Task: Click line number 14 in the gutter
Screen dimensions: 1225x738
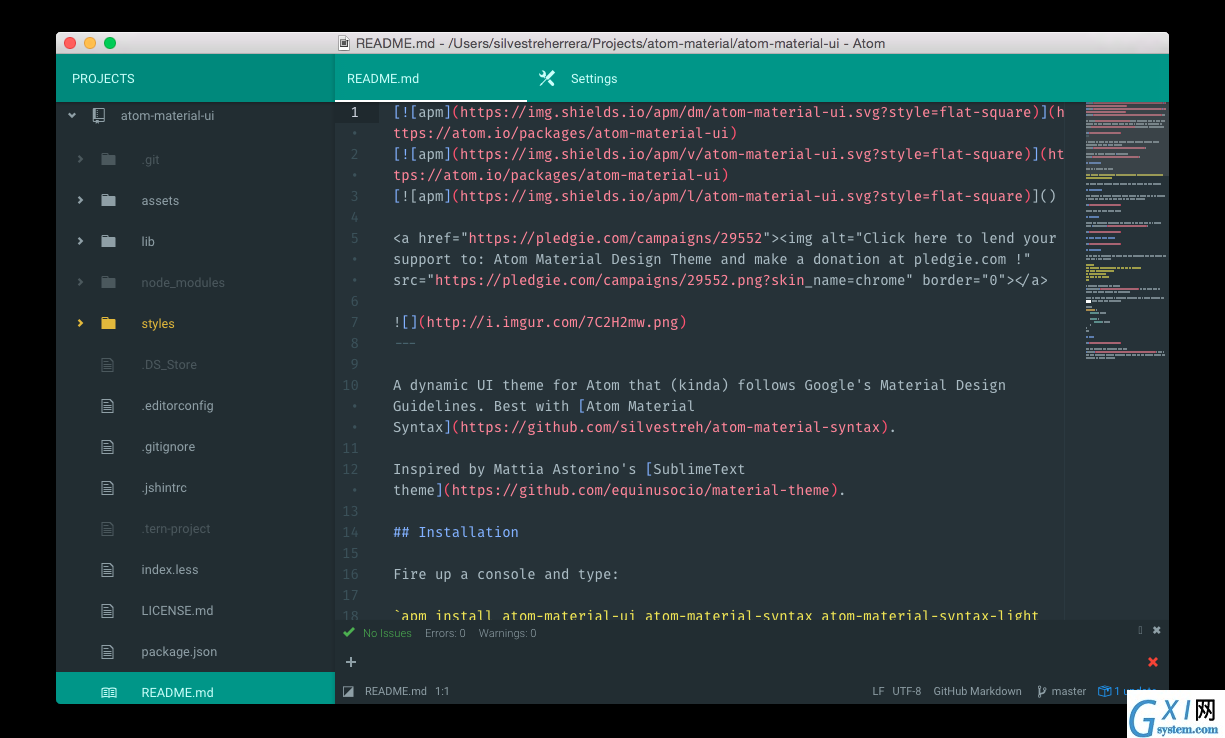Action: click(x=350, y=532)
